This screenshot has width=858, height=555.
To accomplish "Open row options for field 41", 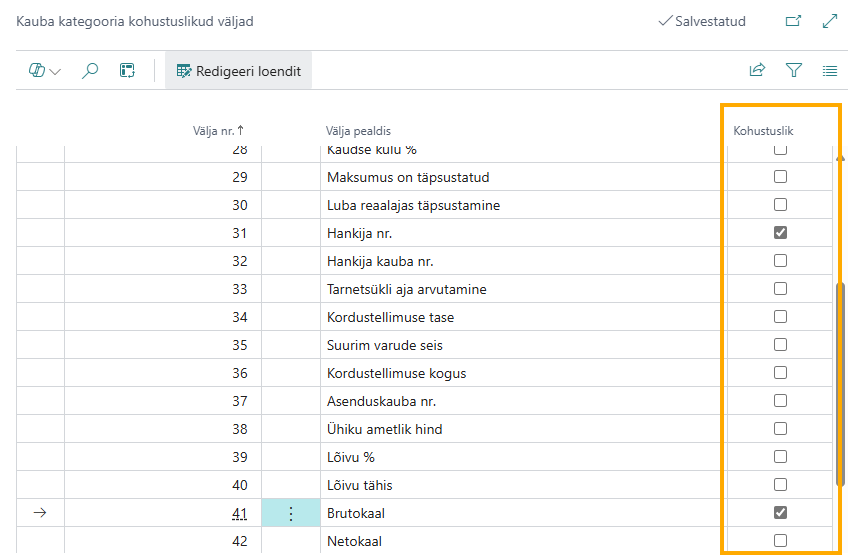I will coord(291,513).
